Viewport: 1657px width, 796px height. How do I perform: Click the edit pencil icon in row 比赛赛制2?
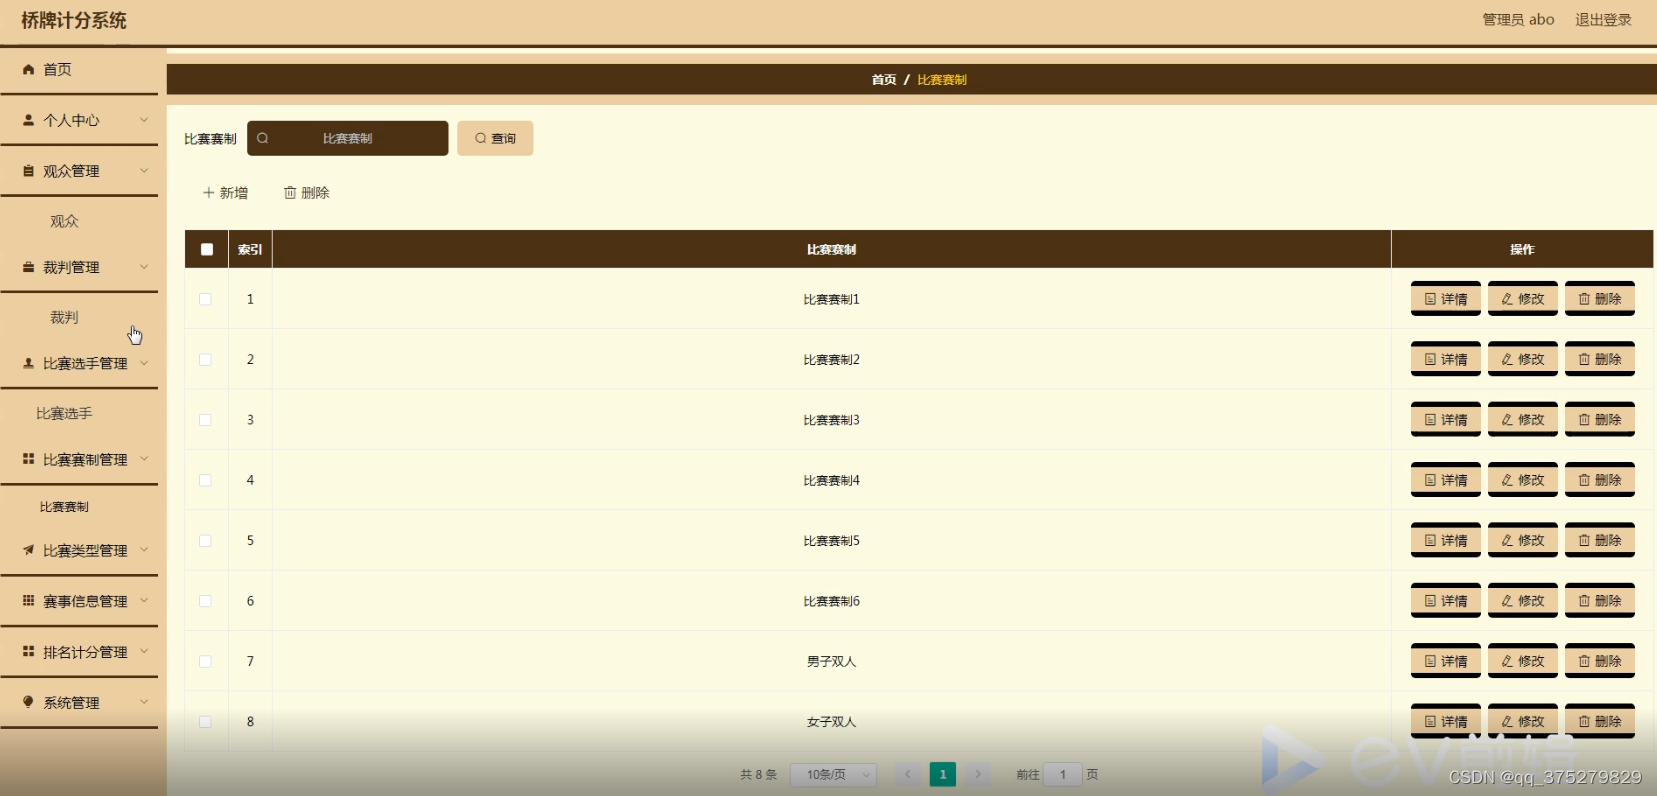pos(1507,359)
